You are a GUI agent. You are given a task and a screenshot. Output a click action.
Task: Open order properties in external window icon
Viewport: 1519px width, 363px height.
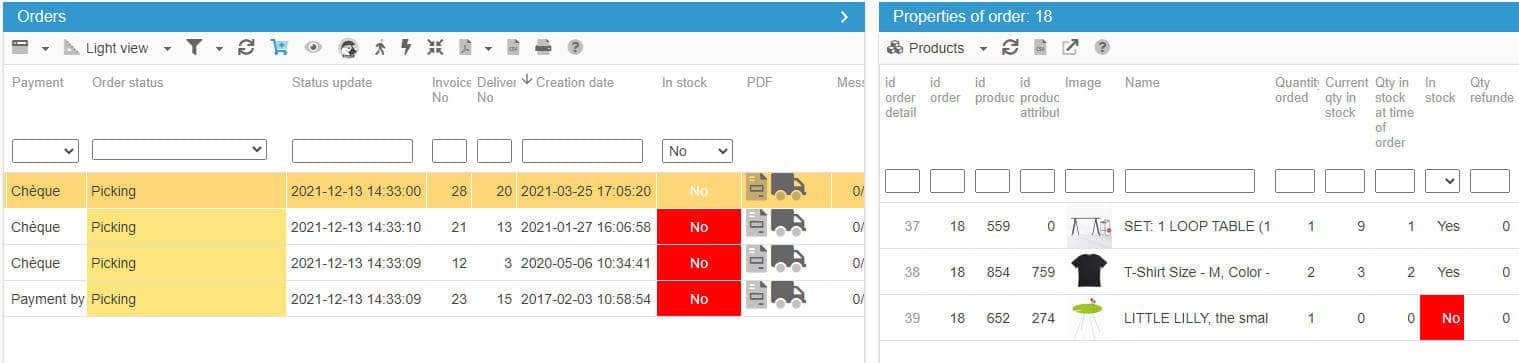click(1070, 47)
